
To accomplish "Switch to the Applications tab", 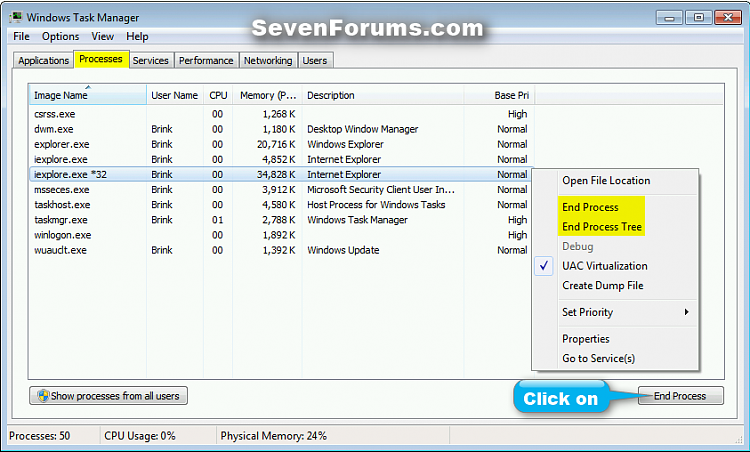I will coord(44,60).
